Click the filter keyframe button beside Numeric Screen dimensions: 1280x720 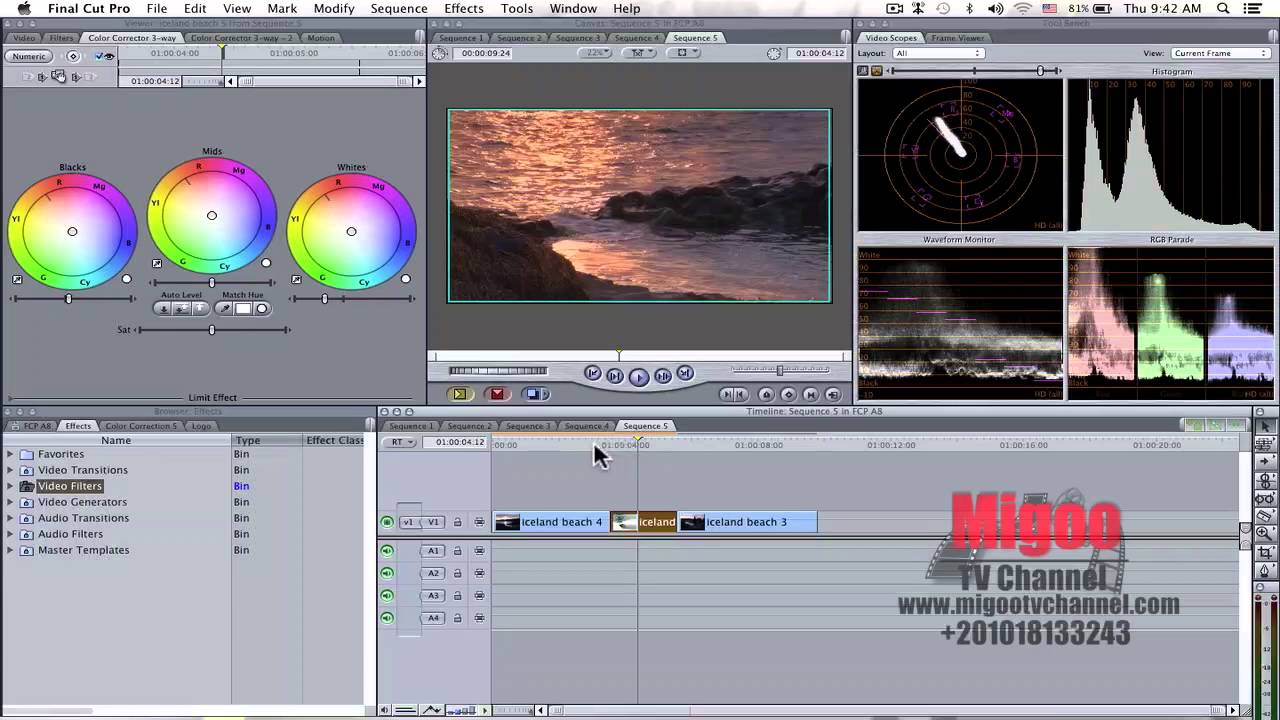click(x=73, y=56)
